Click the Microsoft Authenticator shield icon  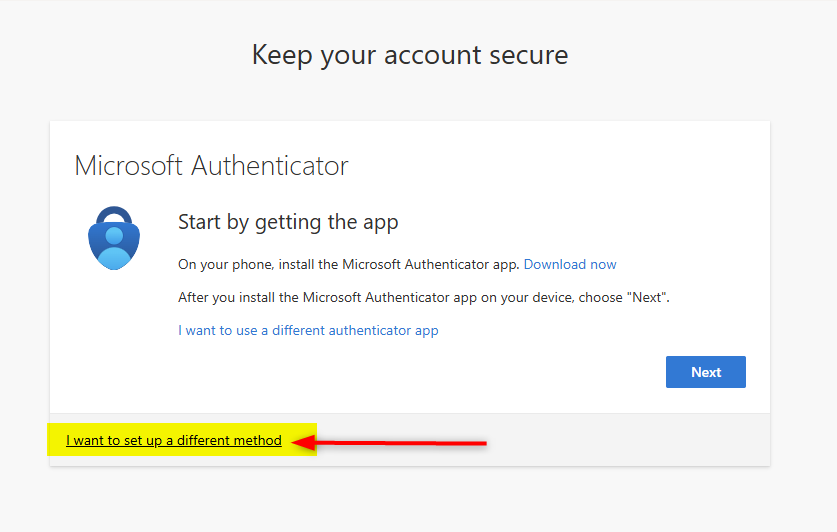click(x=115, y=238)
